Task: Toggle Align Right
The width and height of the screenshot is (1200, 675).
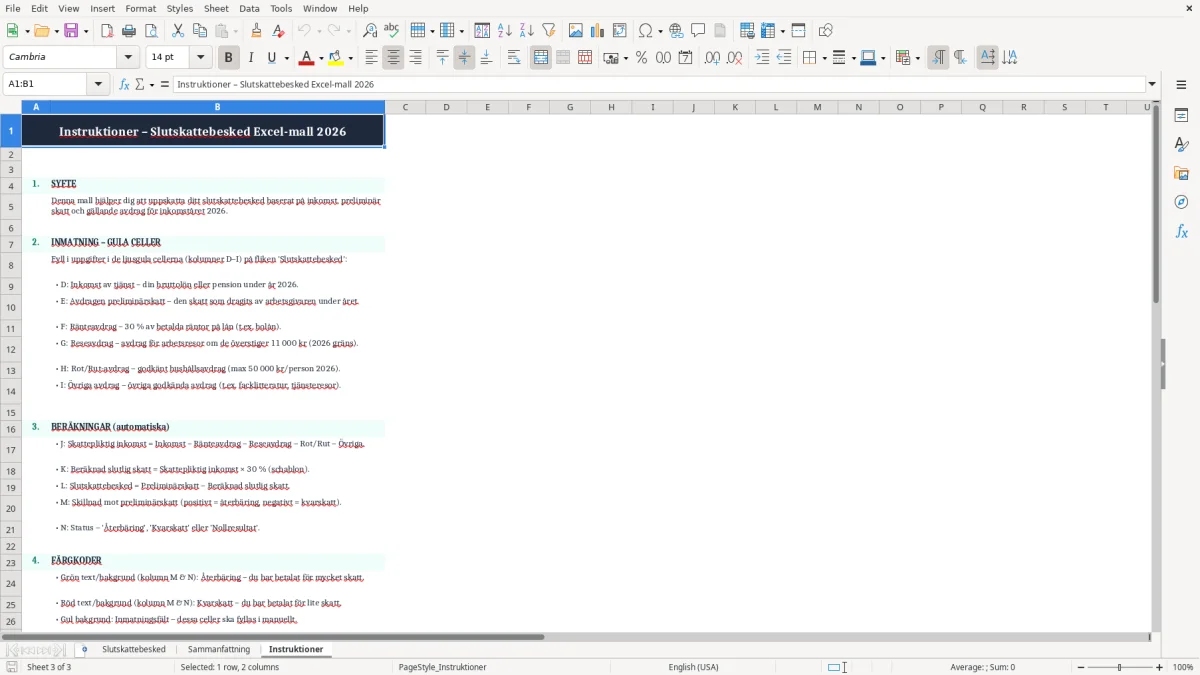Action: (415, 58)
